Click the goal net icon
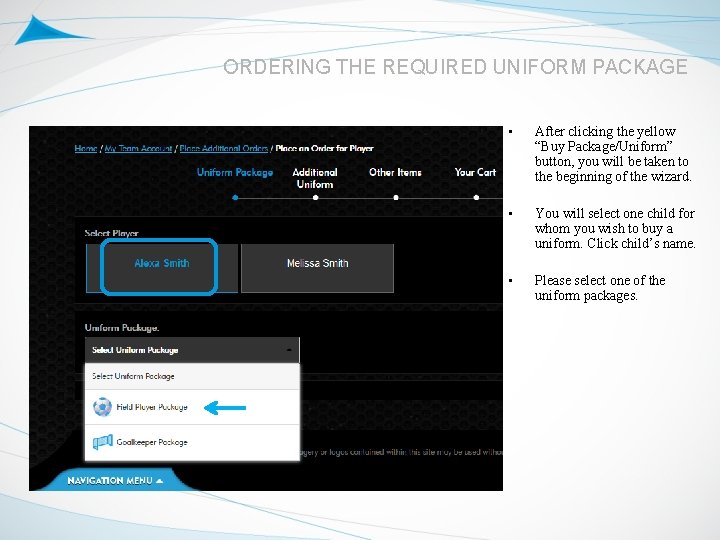Image resolution: width=720 pixels, height=540 pixels. [x=102, y=442]
